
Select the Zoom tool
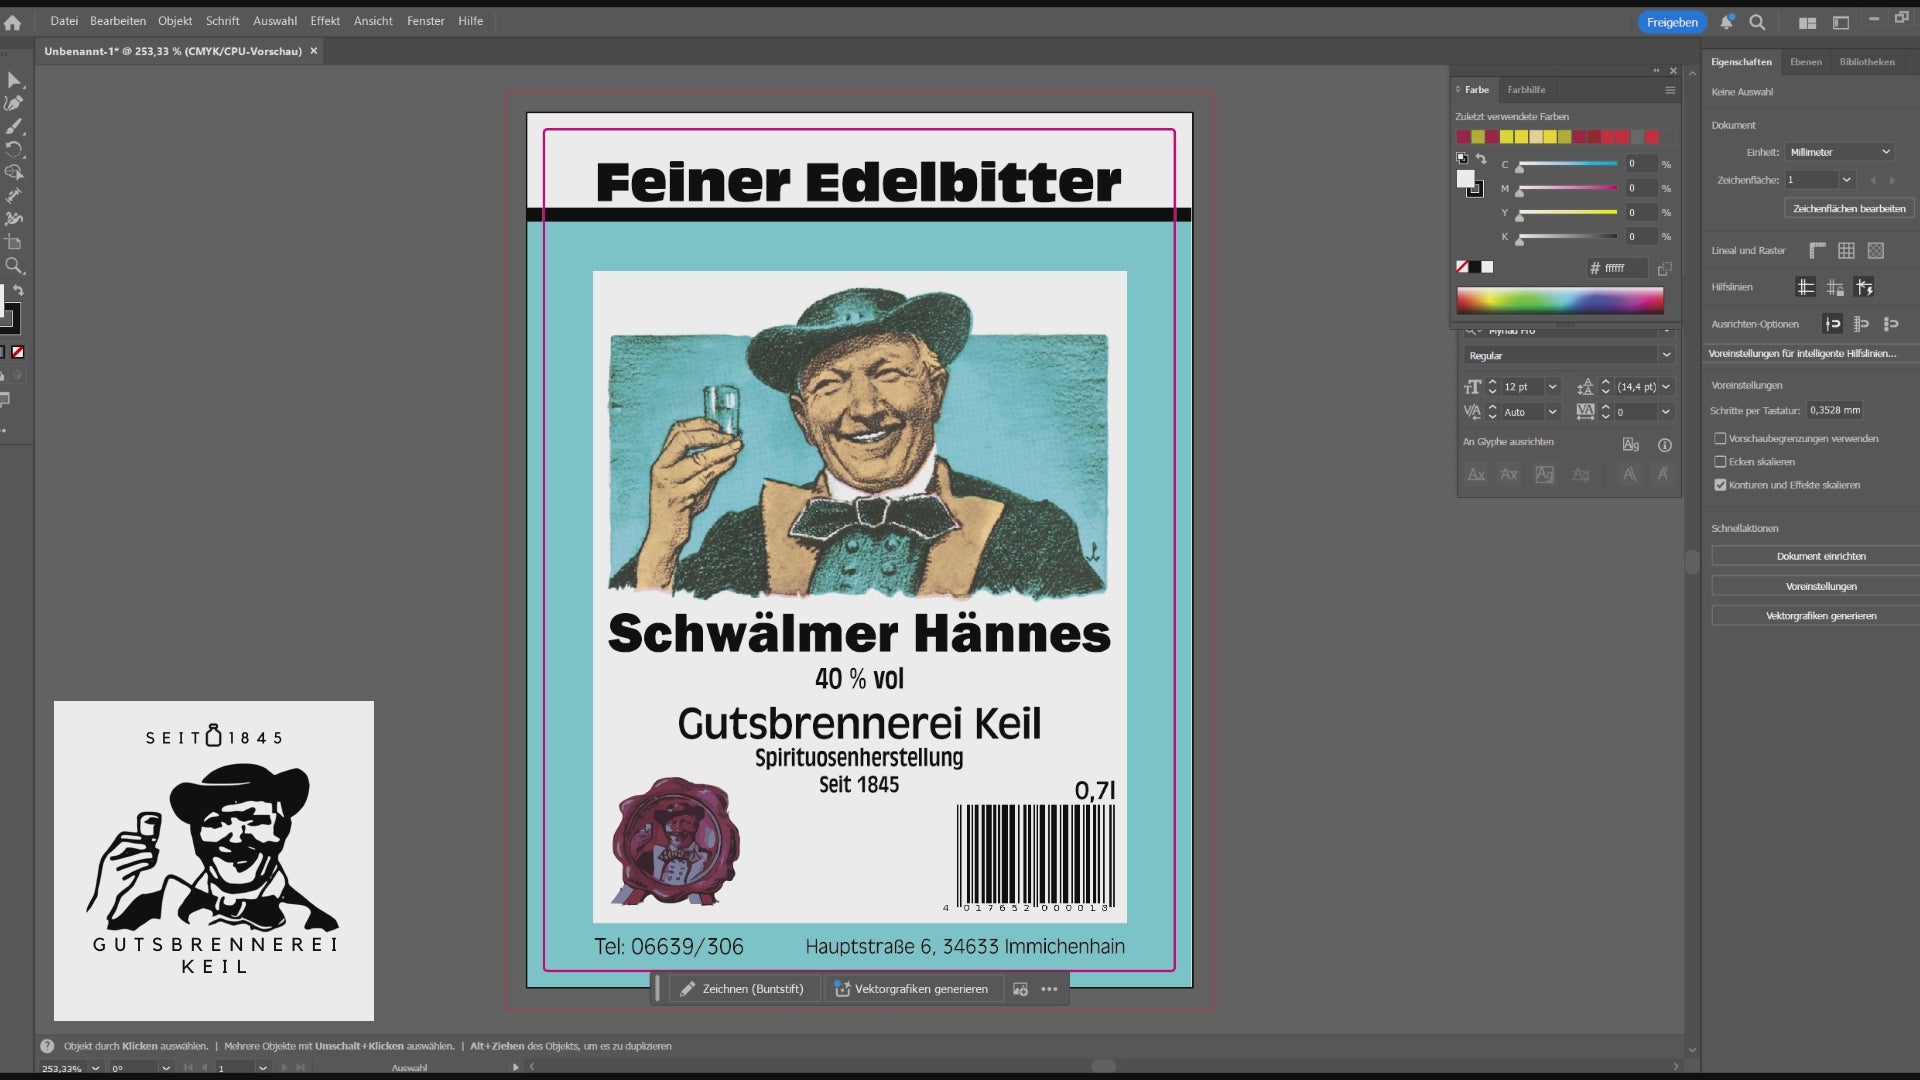pos(14,266)
